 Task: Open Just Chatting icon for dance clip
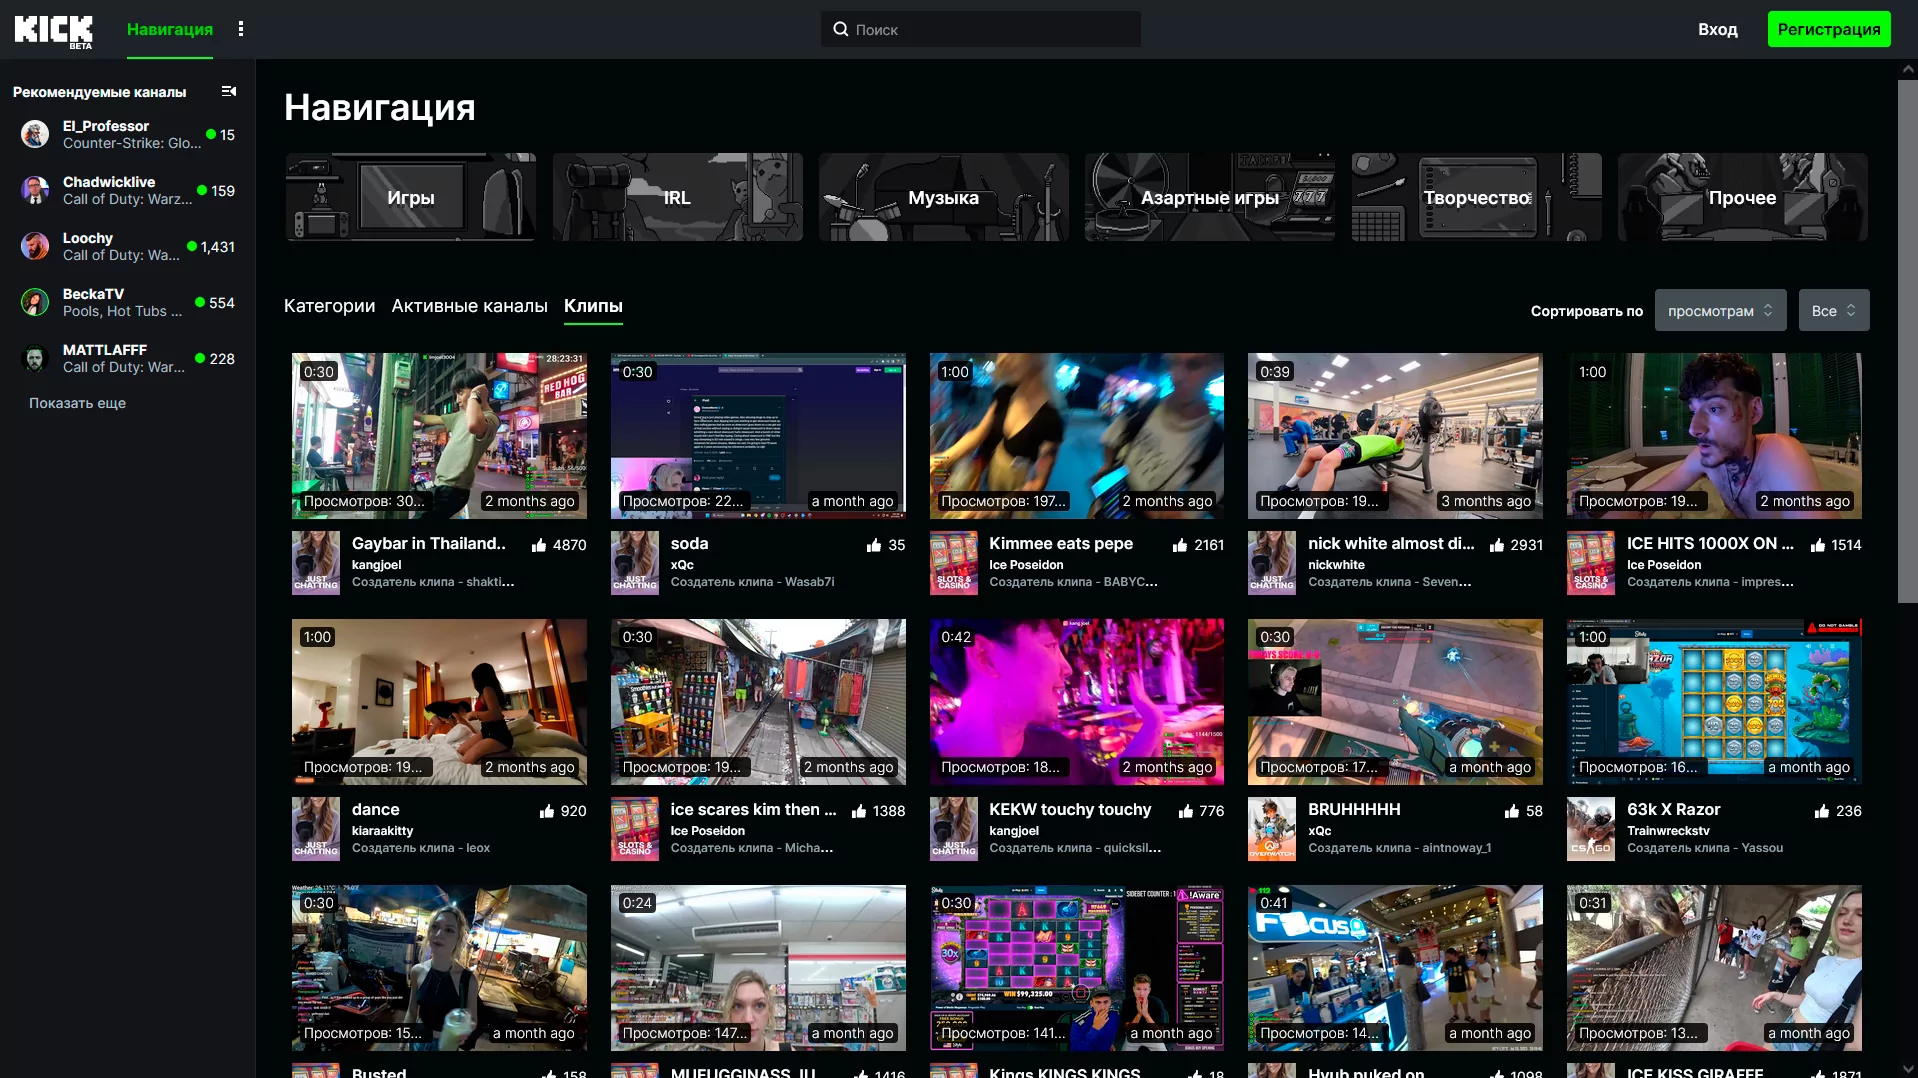pos(316,829)
